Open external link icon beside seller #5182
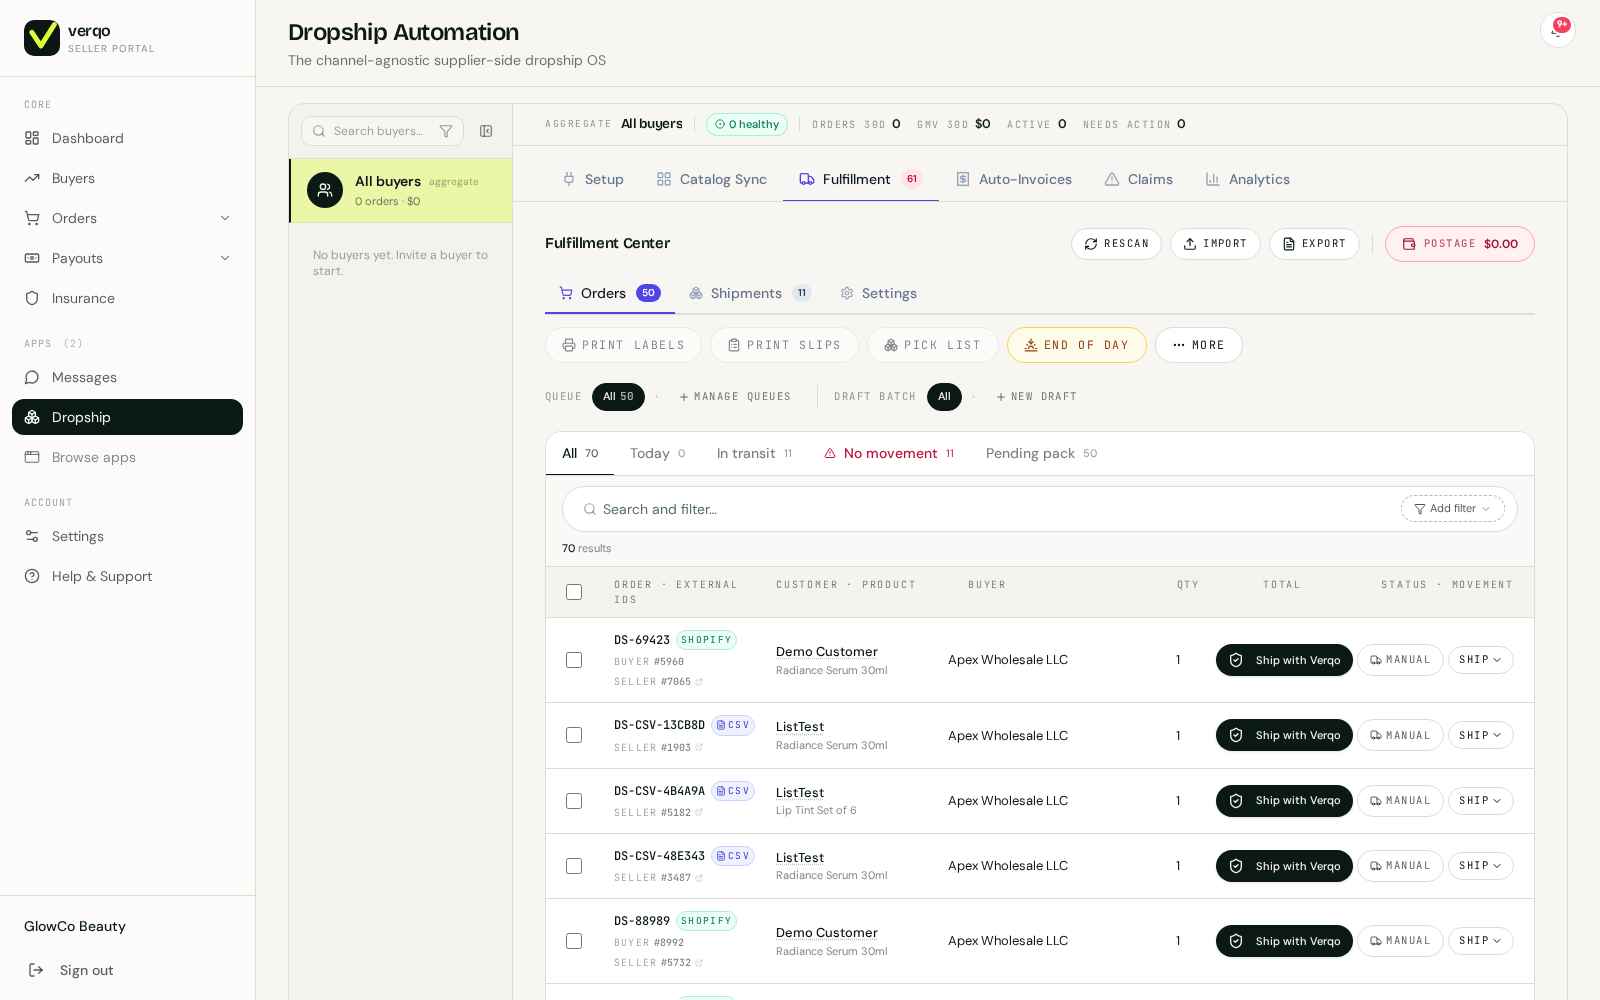Screen dimensions: 1600x1000 click(699, 813)
